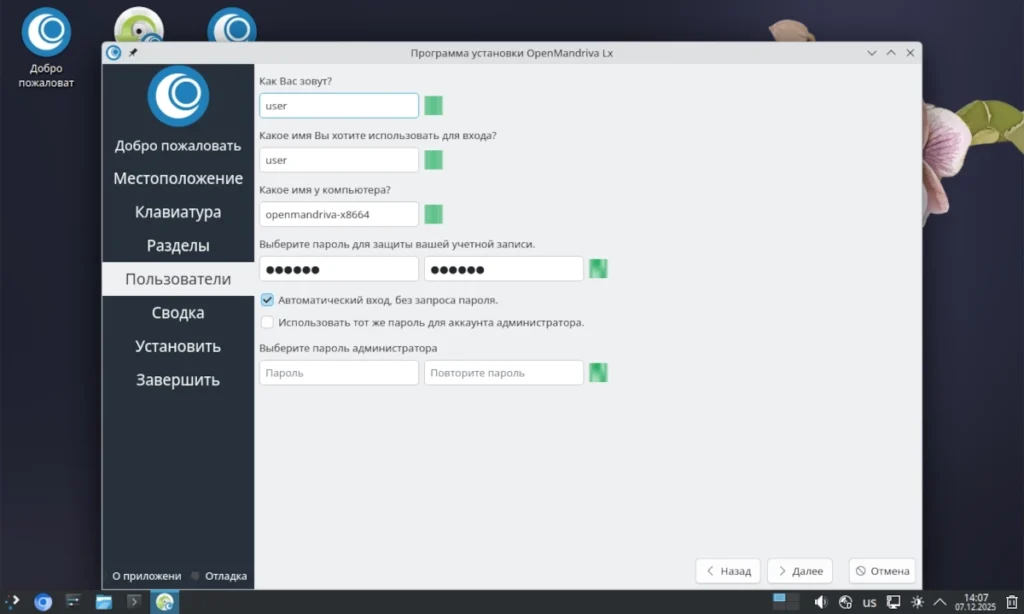Open the third OpenMandriva desktop icon
1024x614 pixels.
click(232, 26)
